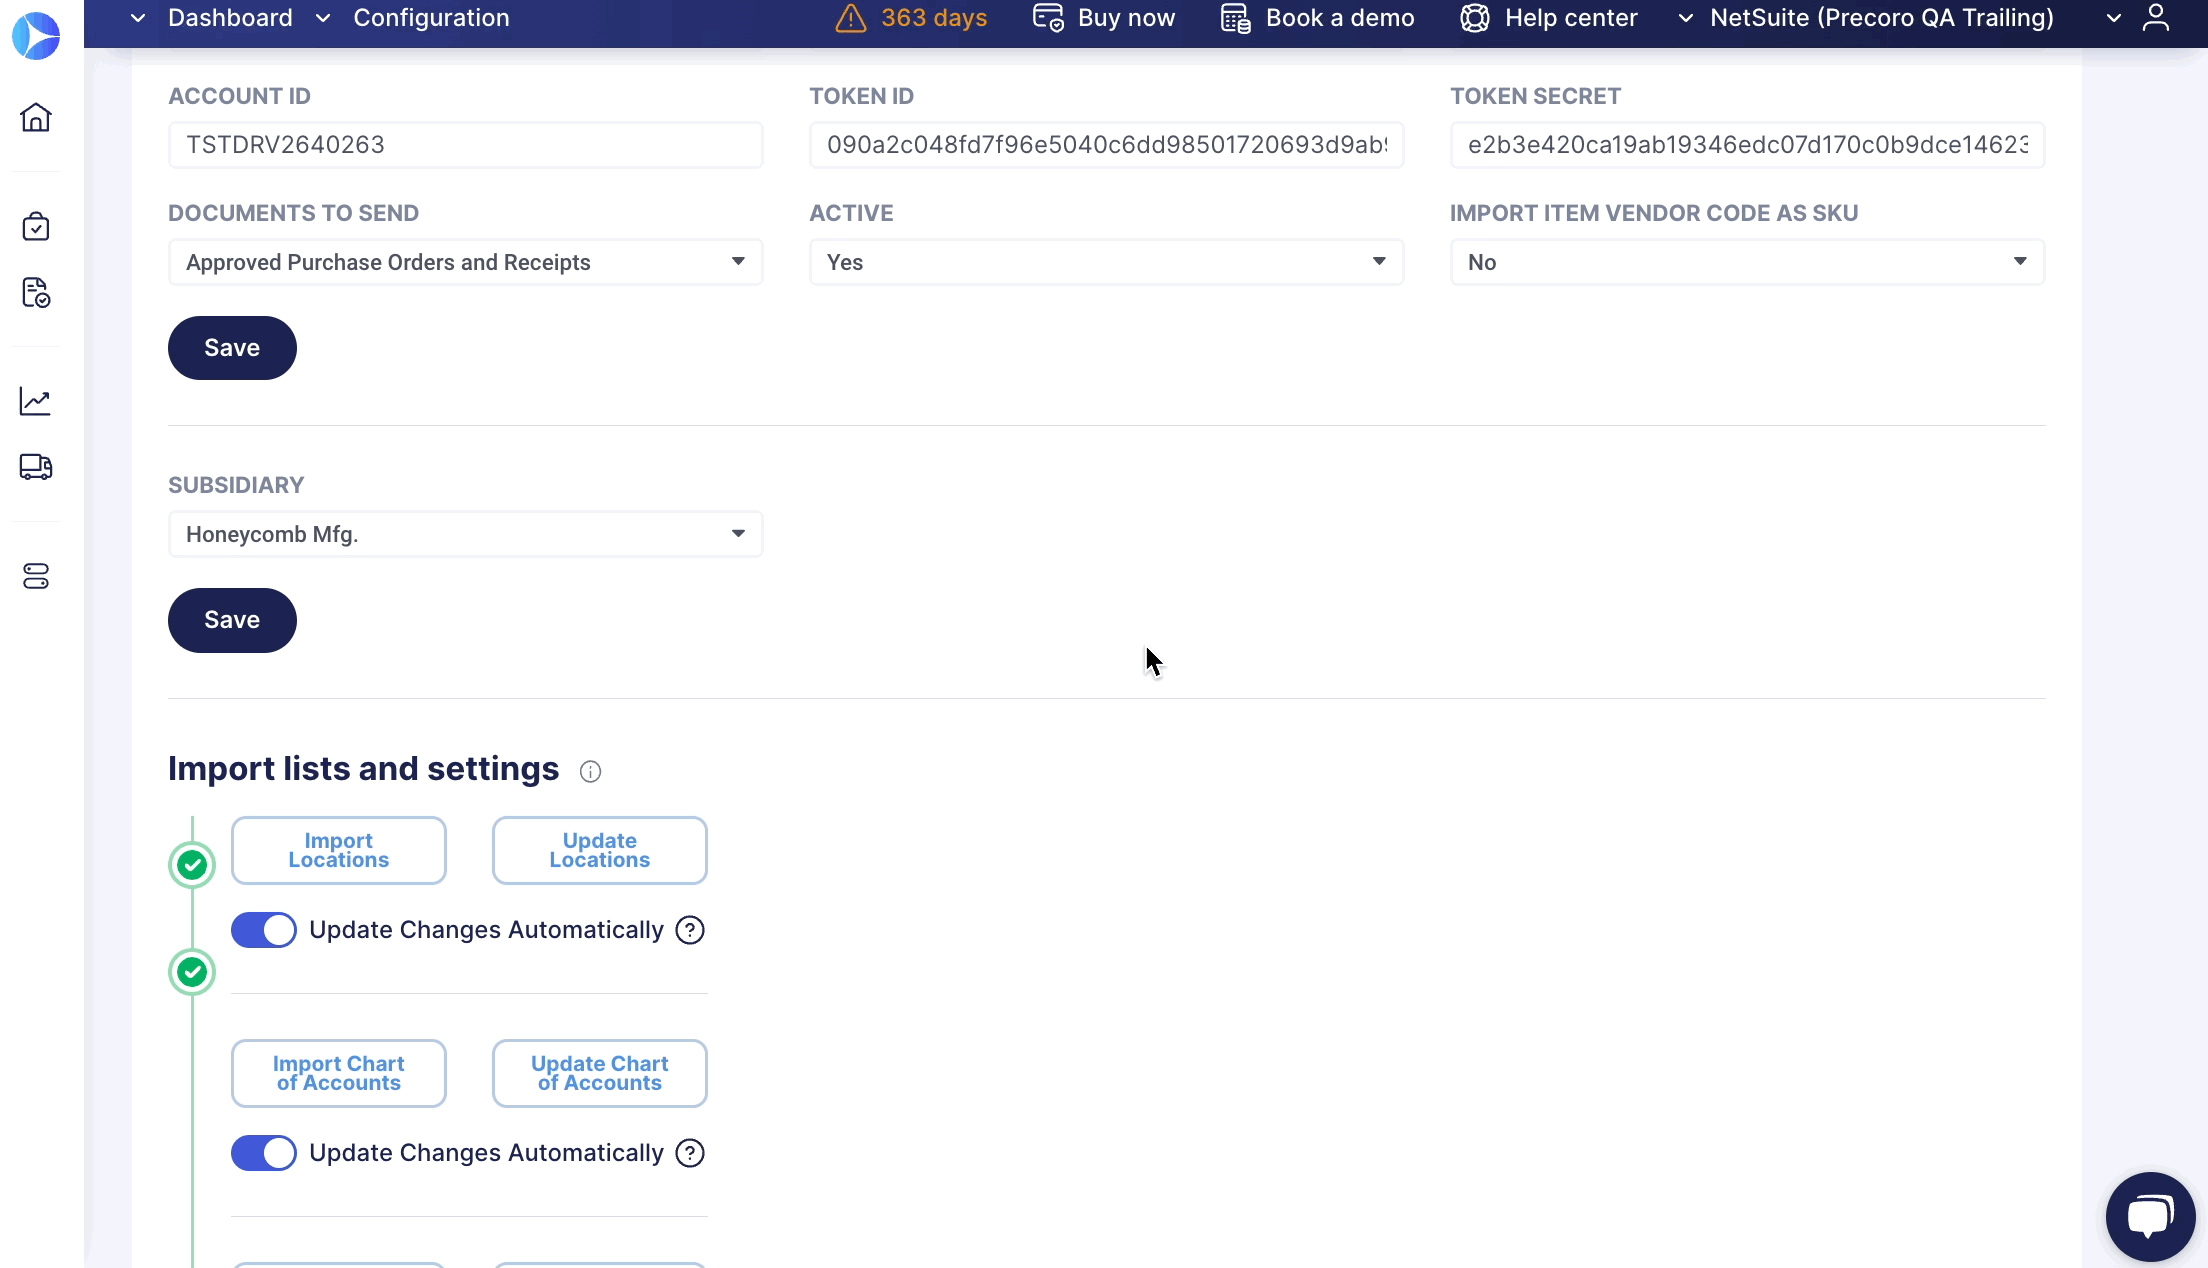This screenshot has height=1268, width=2208.
Task: Click the active status toggle to disable
Action: (x=1106, y=261)
